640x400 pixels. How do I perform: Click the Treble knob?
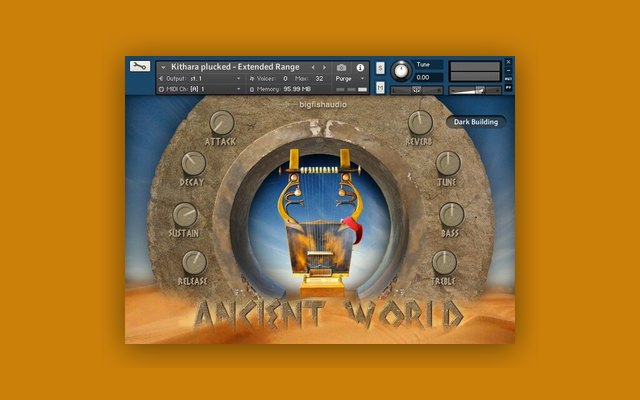[x=444, y=262]
